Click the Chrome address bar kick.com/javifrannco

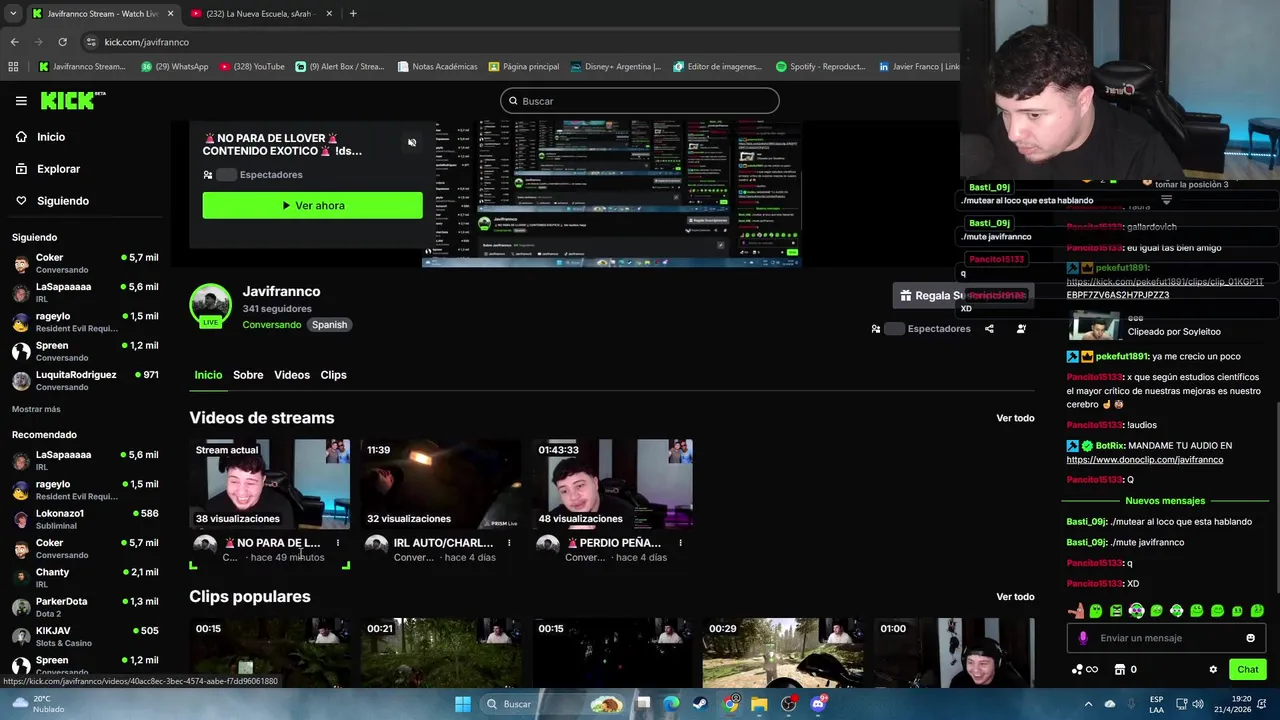click(146, 42)
